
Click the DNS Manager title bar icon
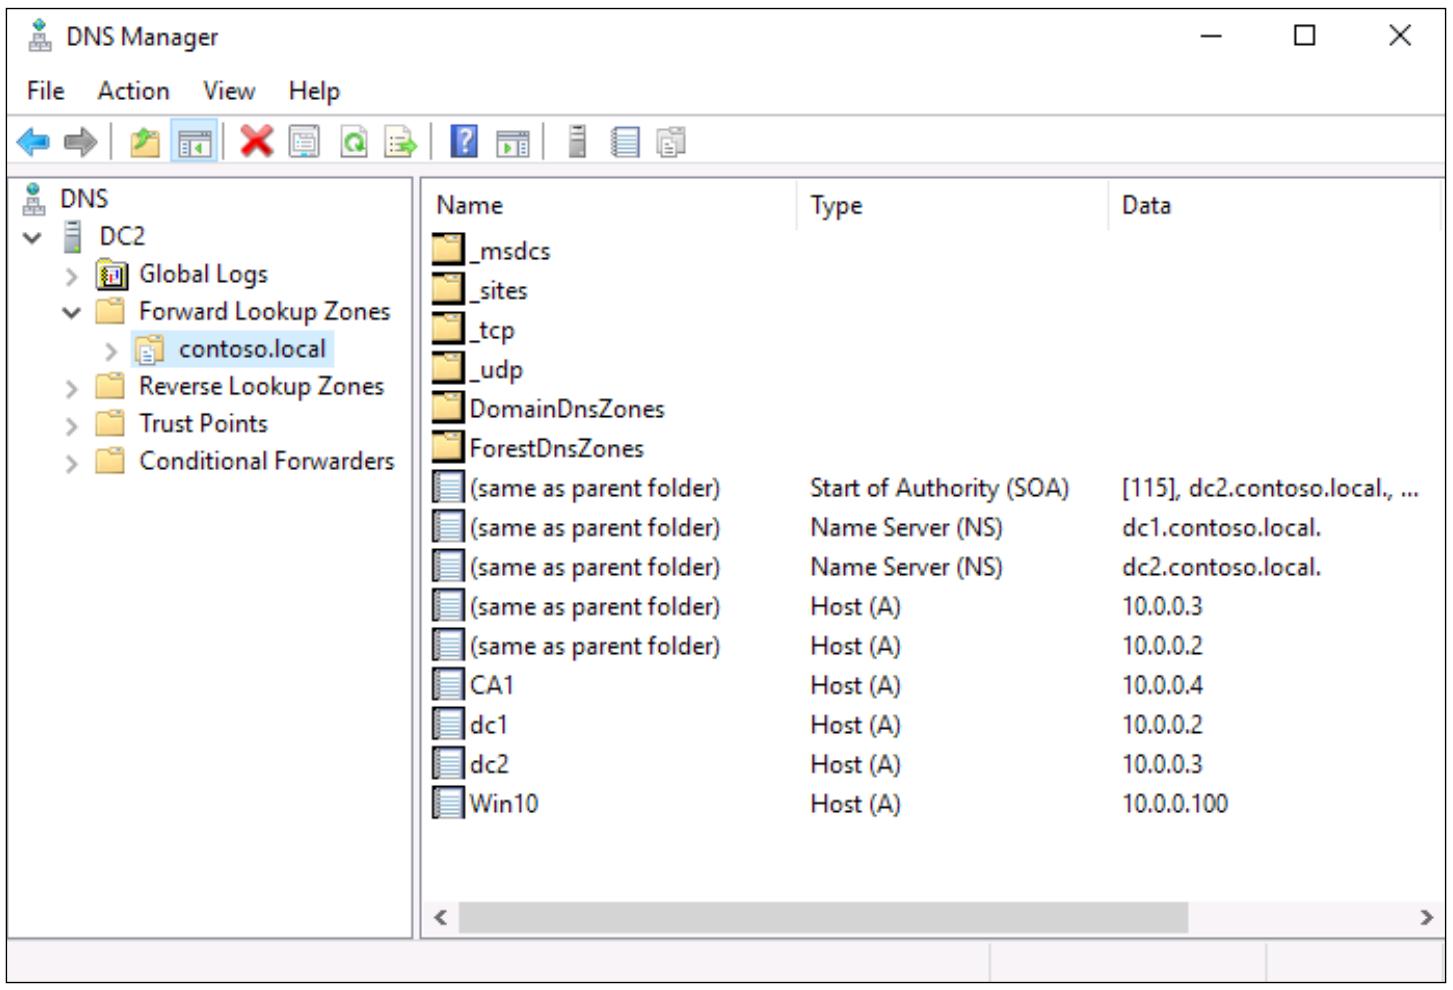click(x=40, y=37)
